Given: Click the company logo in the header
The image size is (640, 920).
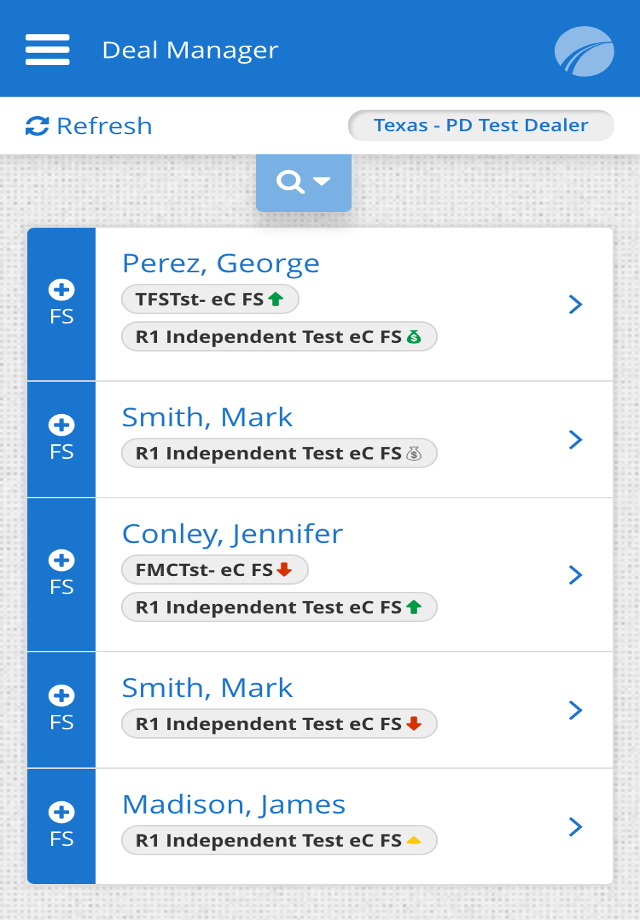Looking at the screenshot, I should tap(584, 51).
